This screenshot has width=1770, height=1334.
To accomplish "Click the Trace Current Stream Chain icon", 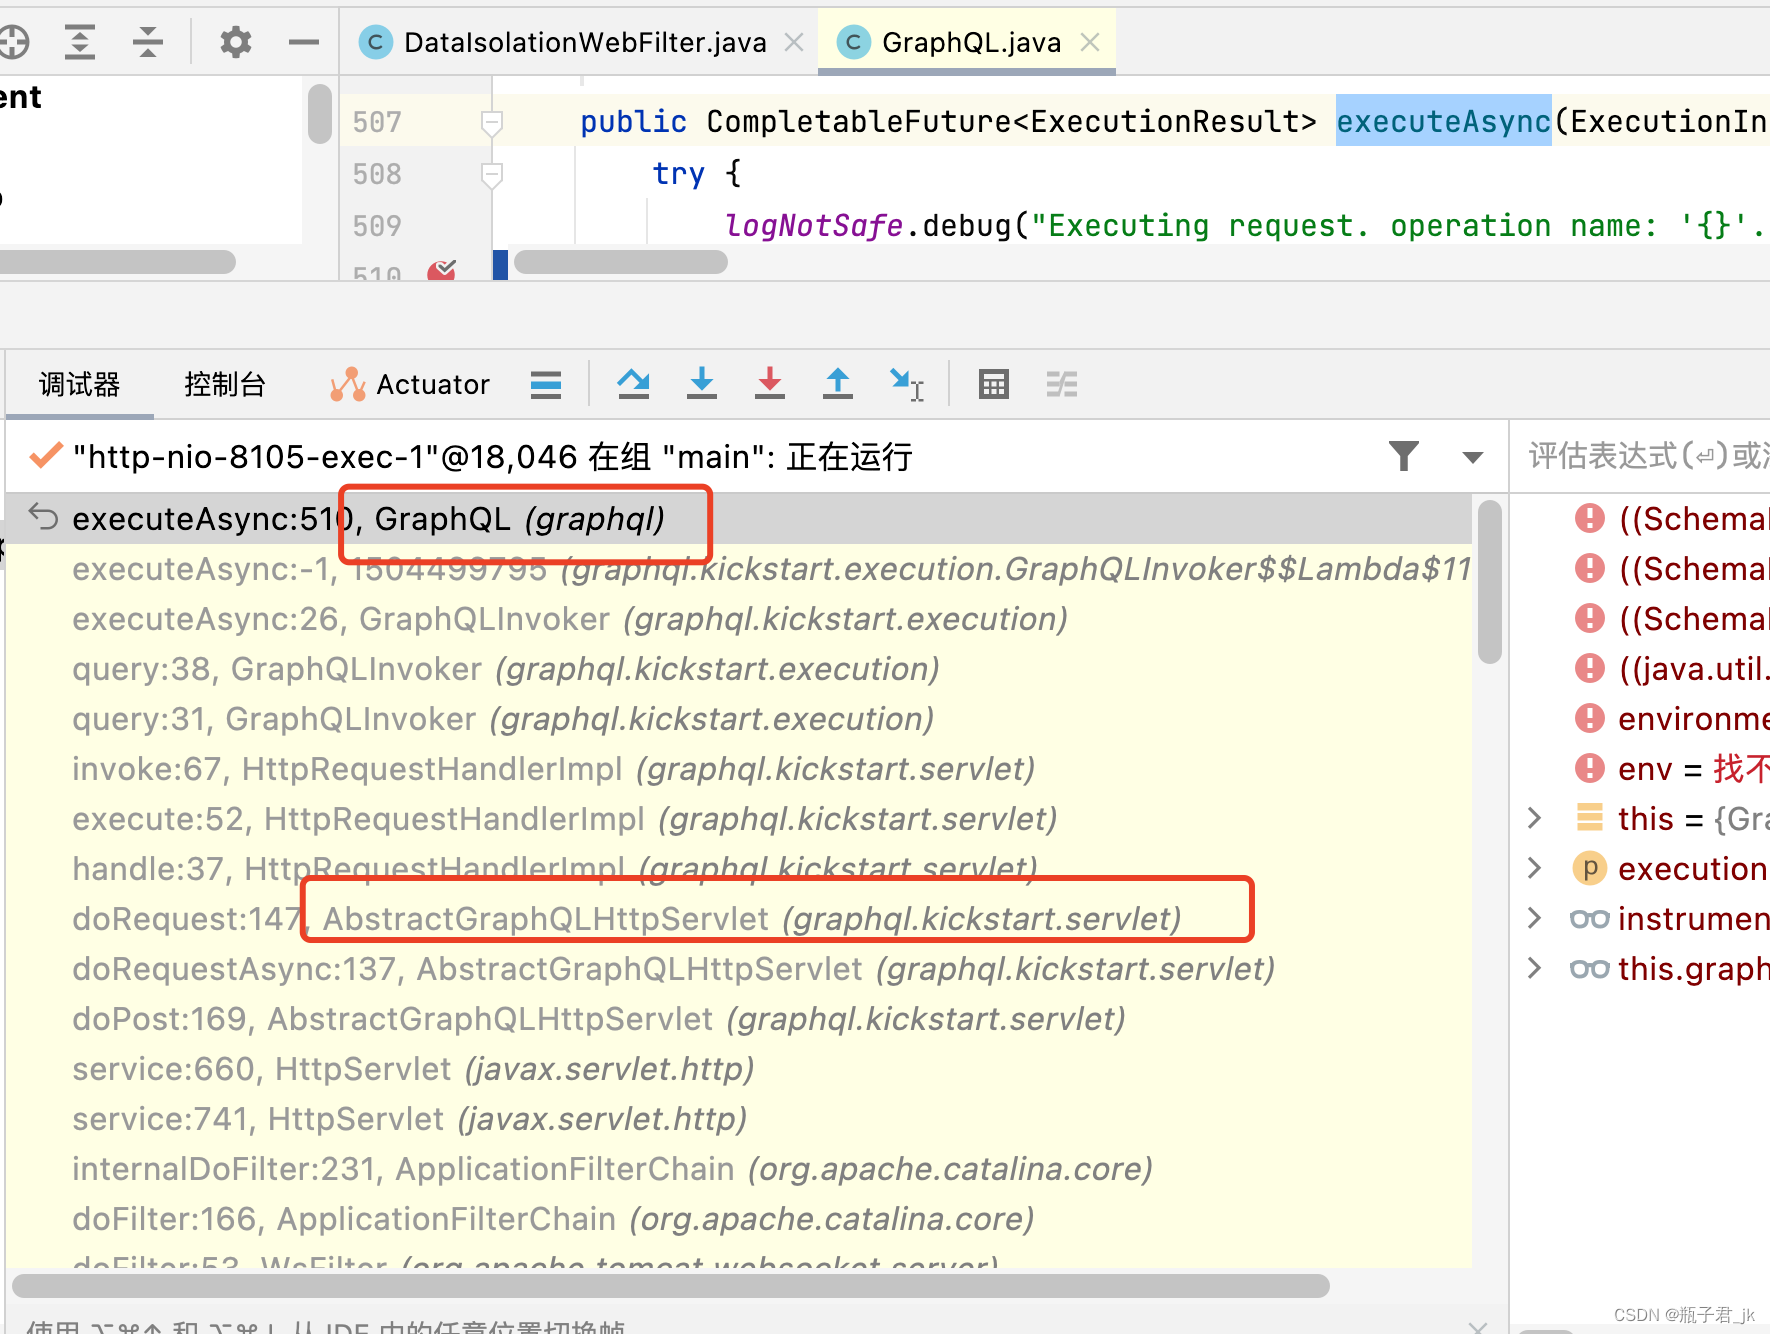I will 1062,384.
